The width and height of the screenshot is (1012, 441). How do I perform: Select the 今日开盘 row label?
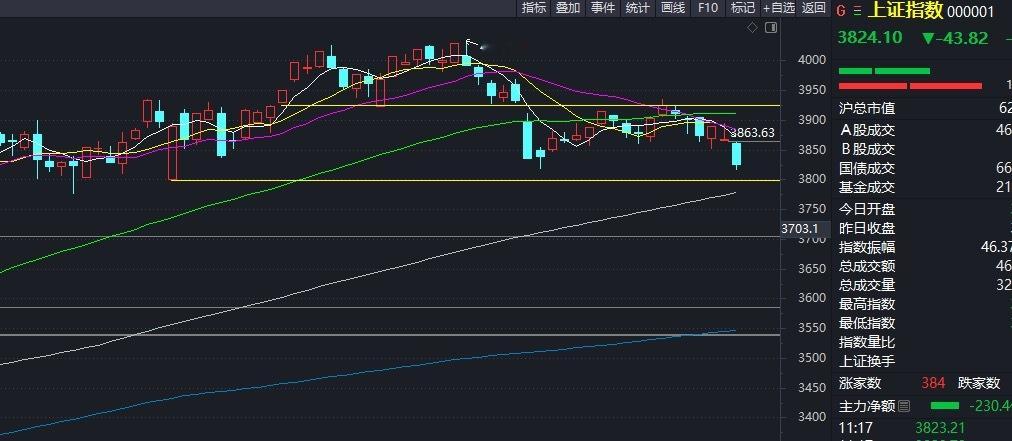pyautogui.click(x=867, y=209)
